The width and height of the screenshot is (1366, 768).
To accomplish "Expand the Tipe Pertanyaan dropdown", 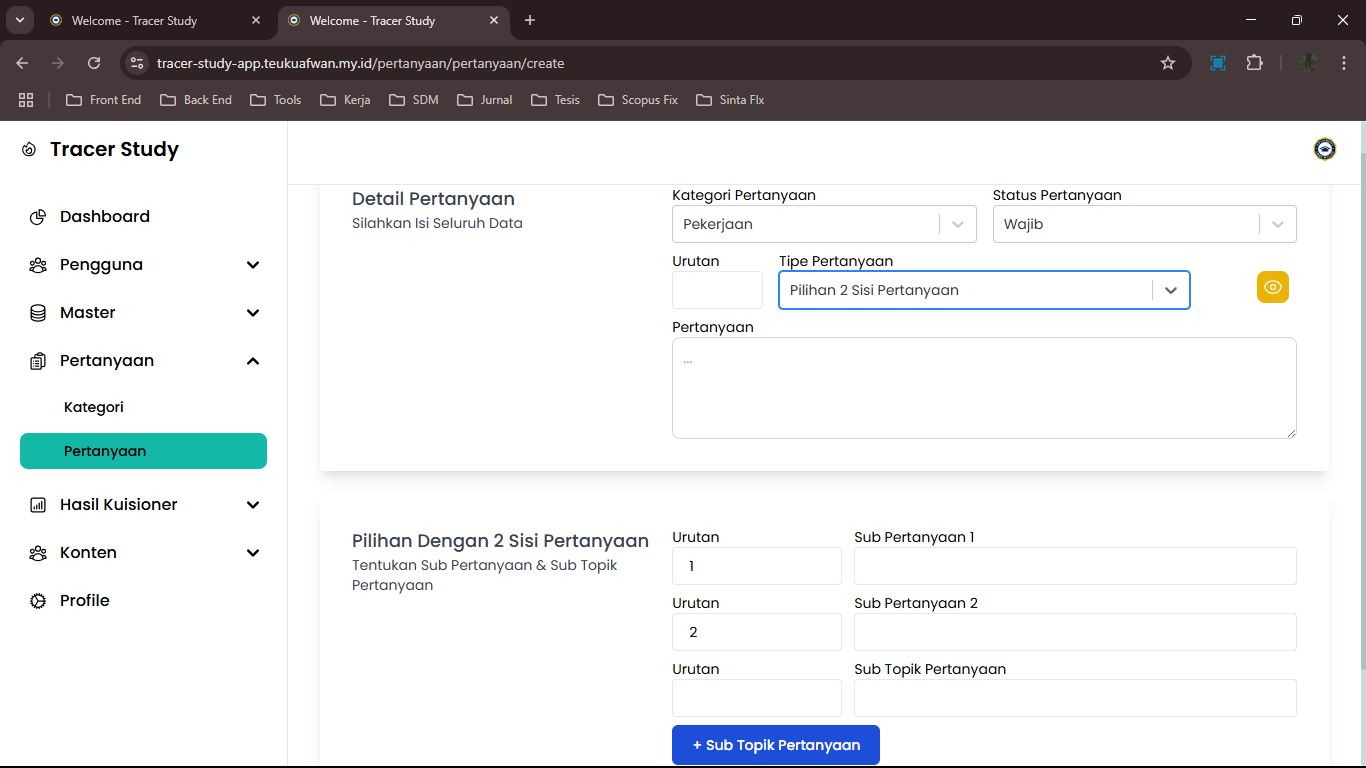I will (1170, 290).
